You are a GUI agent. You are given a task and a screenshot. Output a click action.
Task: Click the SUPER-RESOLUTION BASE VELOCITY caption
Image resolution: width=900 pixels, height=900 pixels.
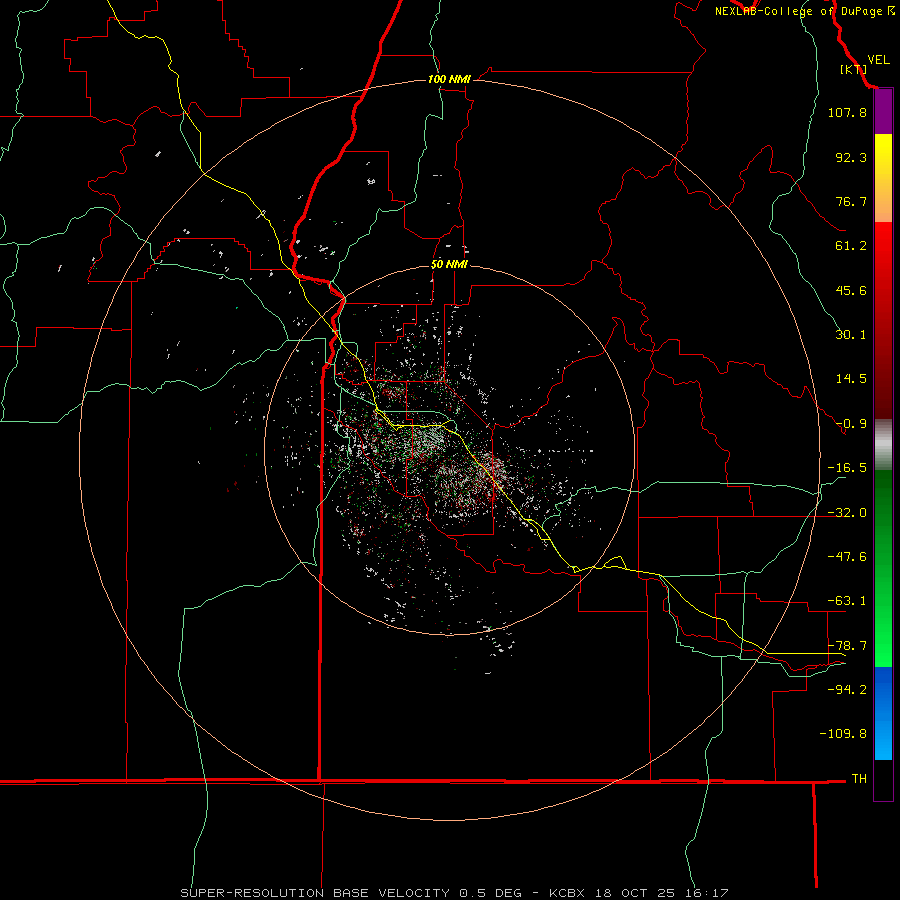click(x=315, y=893)
